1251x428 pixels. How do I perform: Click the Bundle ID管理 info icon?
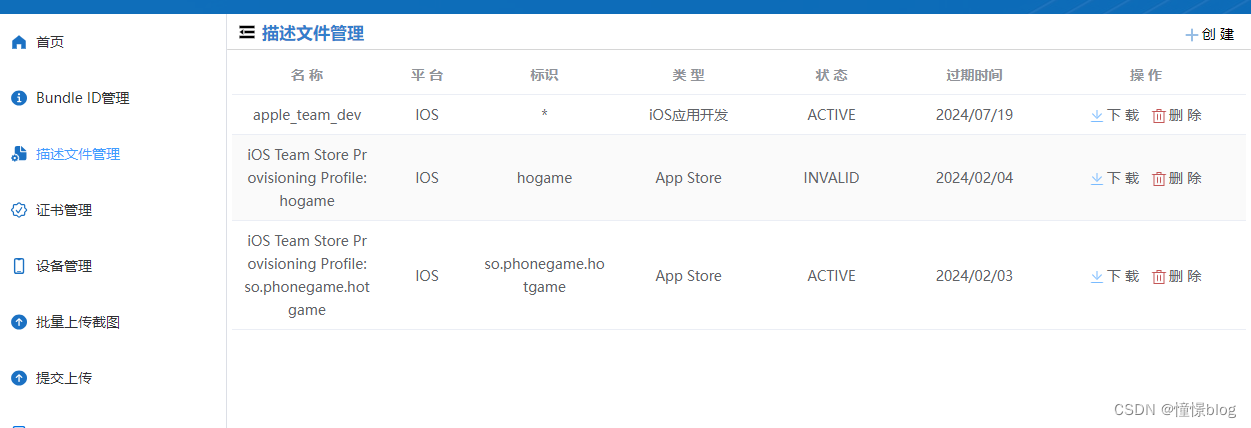[18, 98]
